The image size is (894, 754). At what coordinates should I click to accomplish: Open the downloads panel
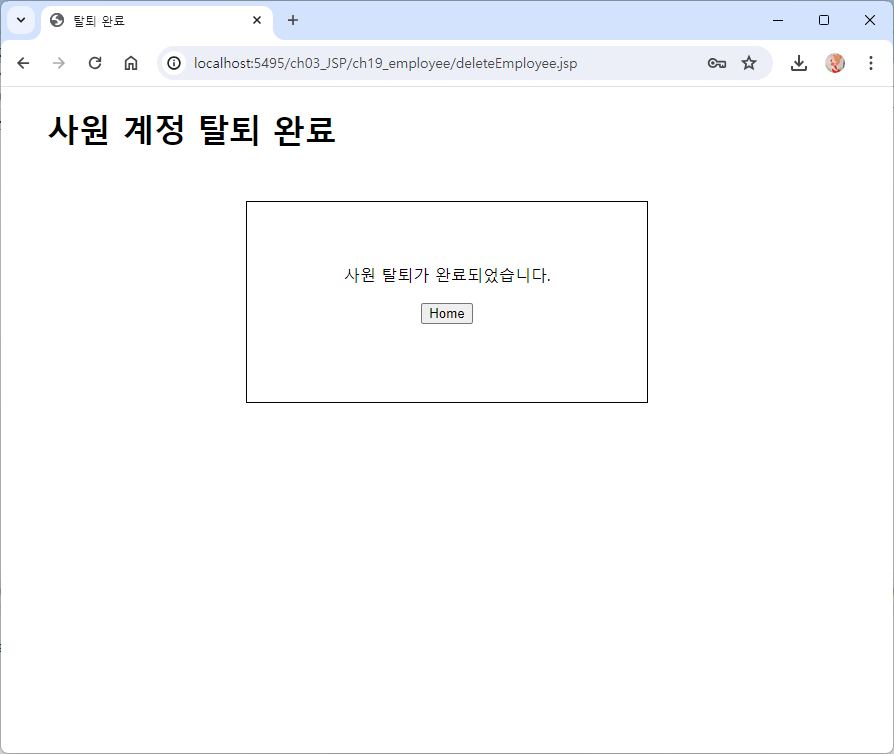click(x=799, y=63)
